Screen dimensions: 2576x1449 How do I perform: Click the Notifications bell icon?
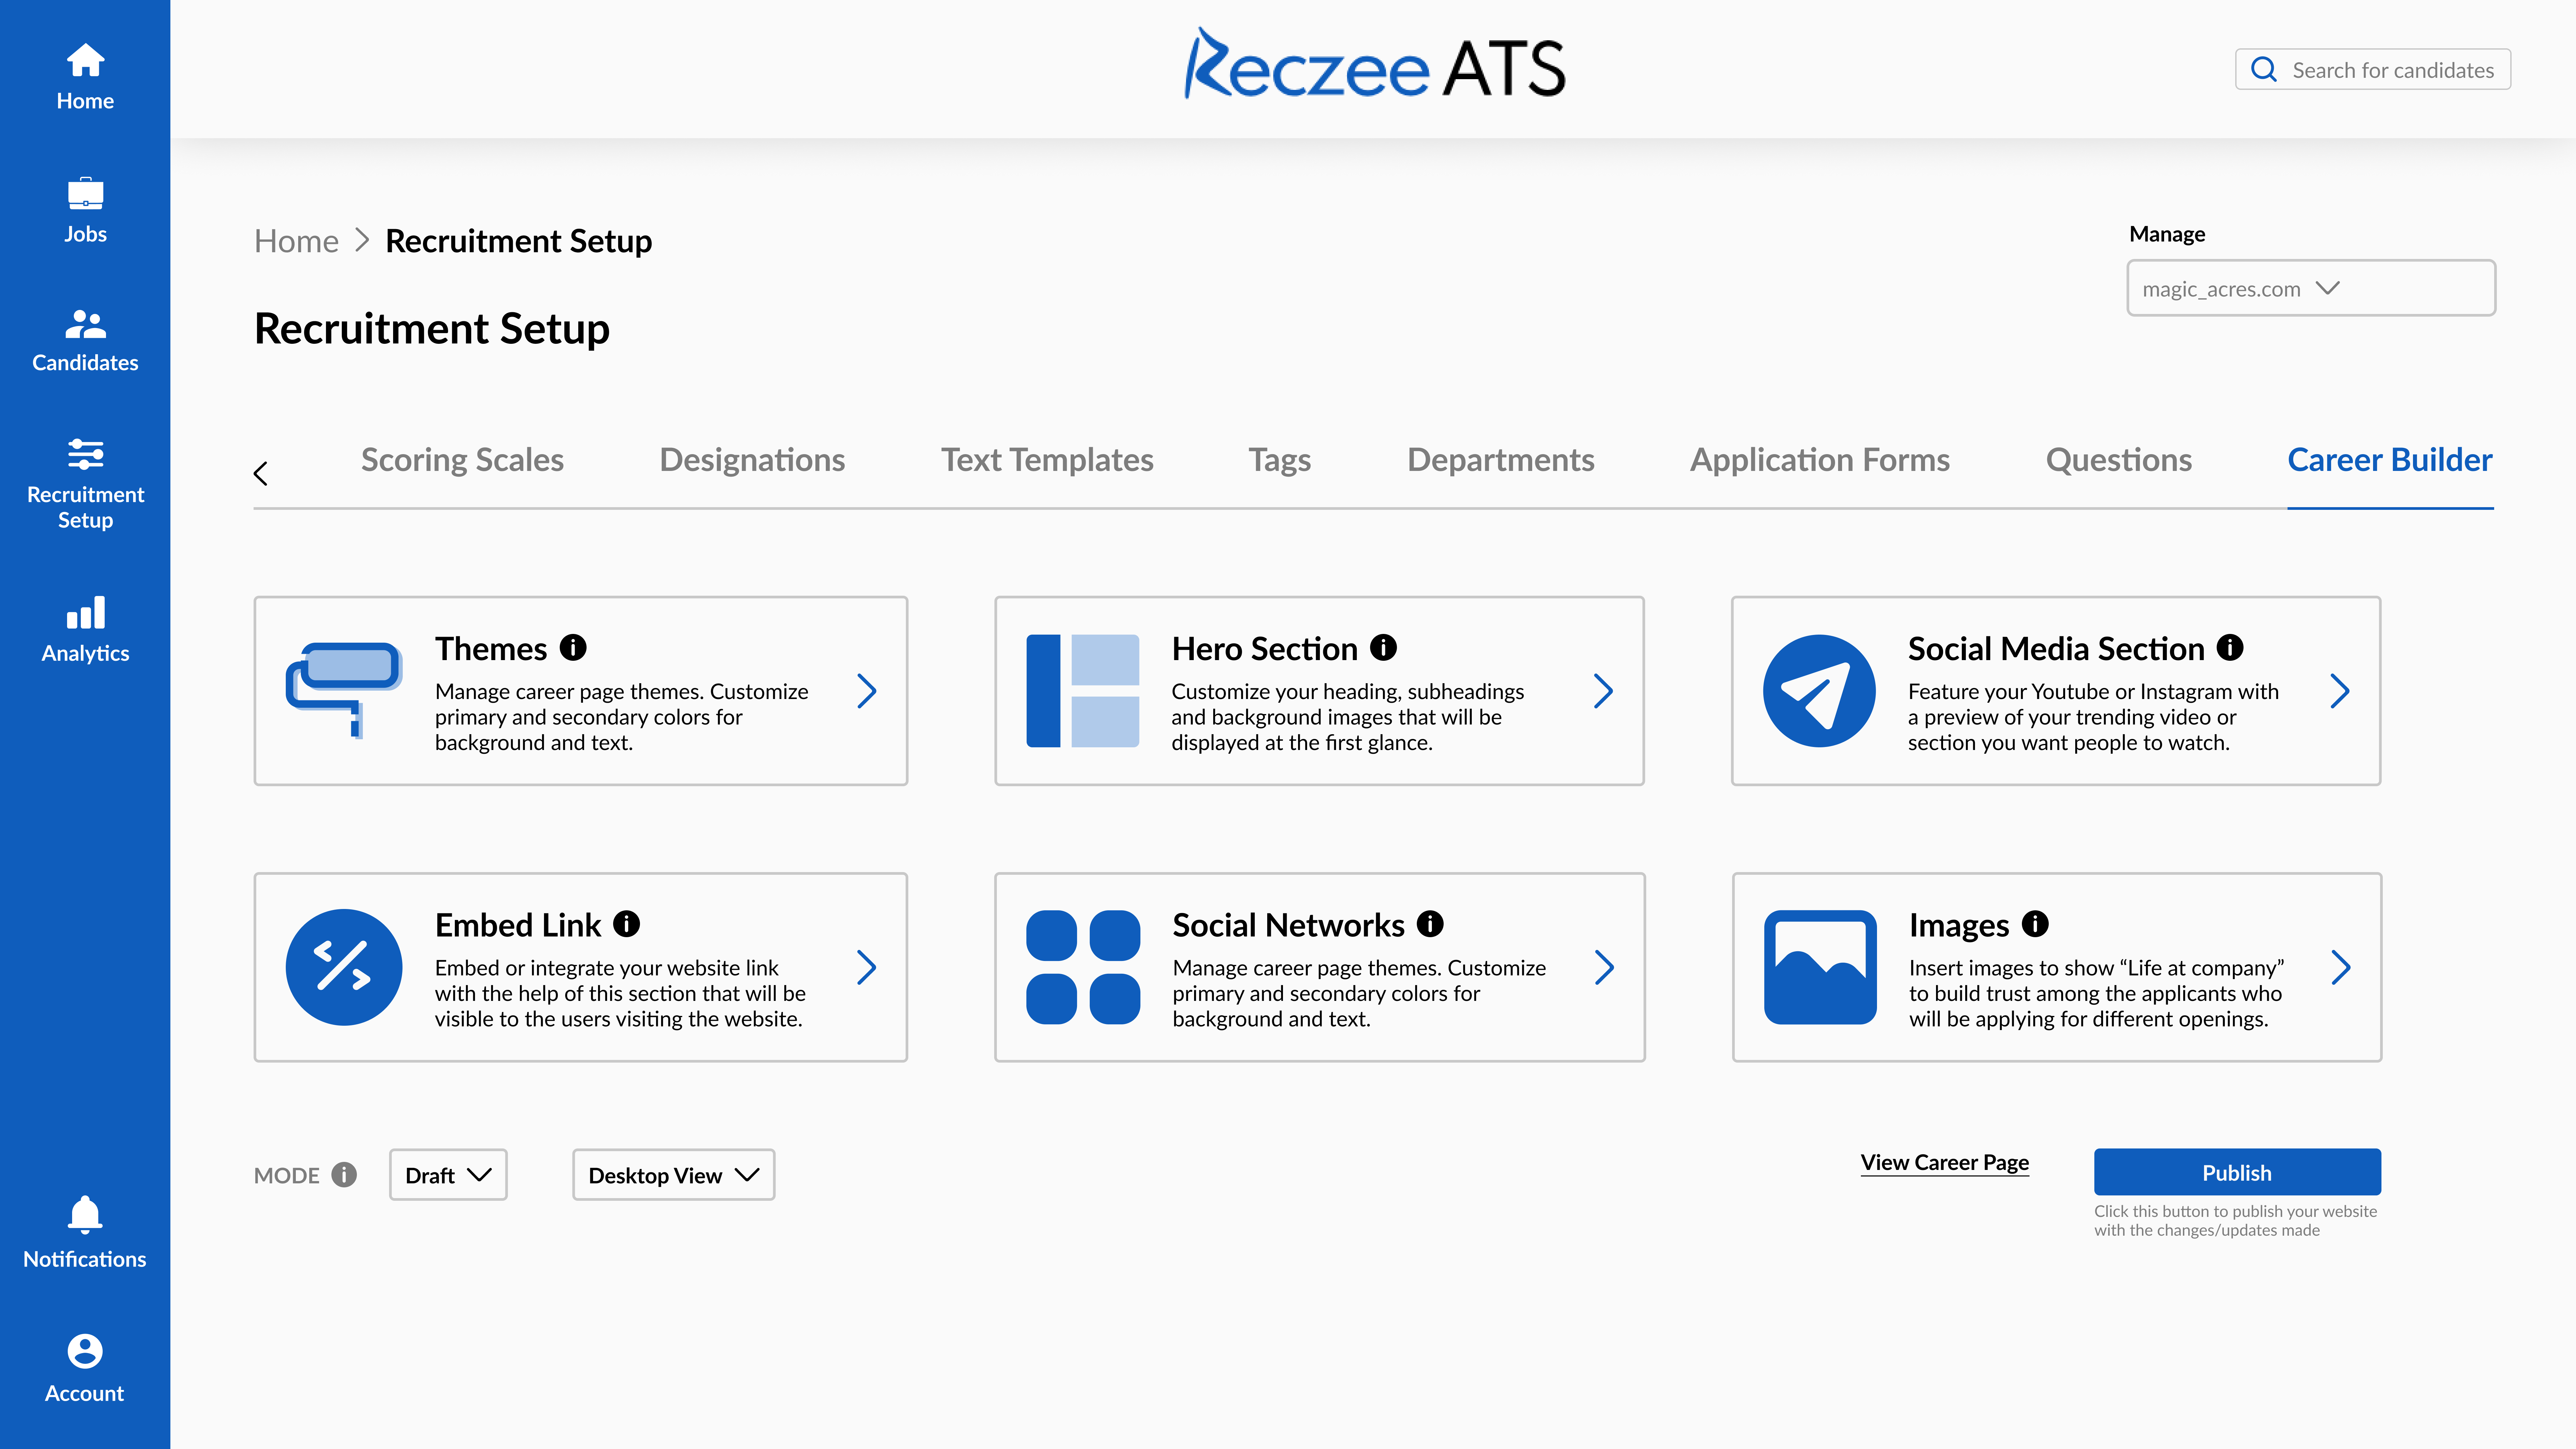pos(85,1214)
